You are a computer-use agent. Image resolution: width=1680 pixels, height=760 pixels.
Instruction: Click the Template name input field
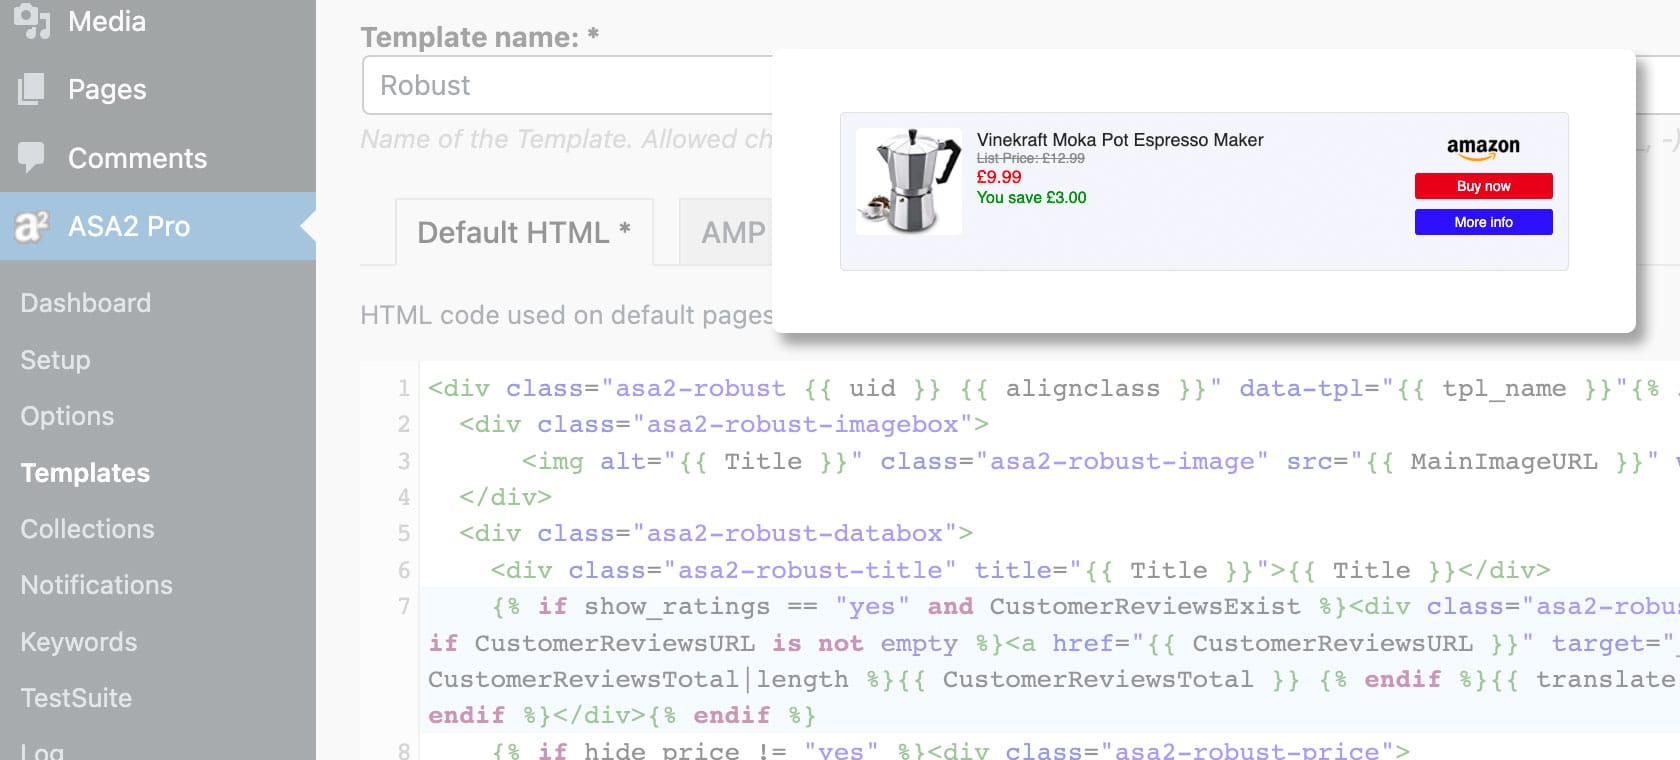pyautogui.click(x=567, y=85)
